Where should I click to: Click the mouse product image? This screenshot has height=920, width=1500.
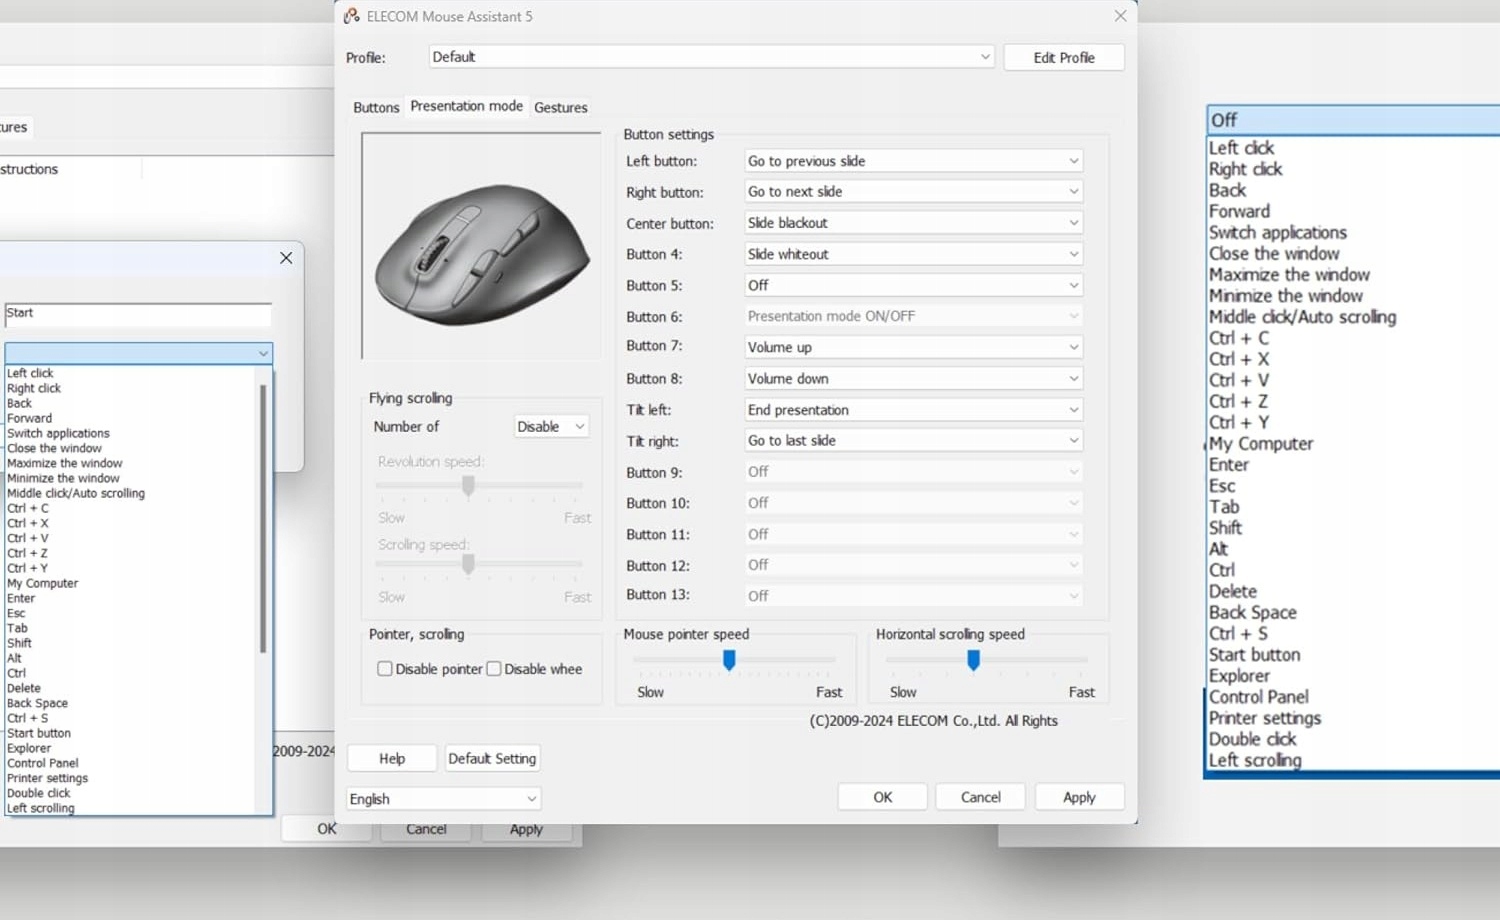(x=481, y=250)
